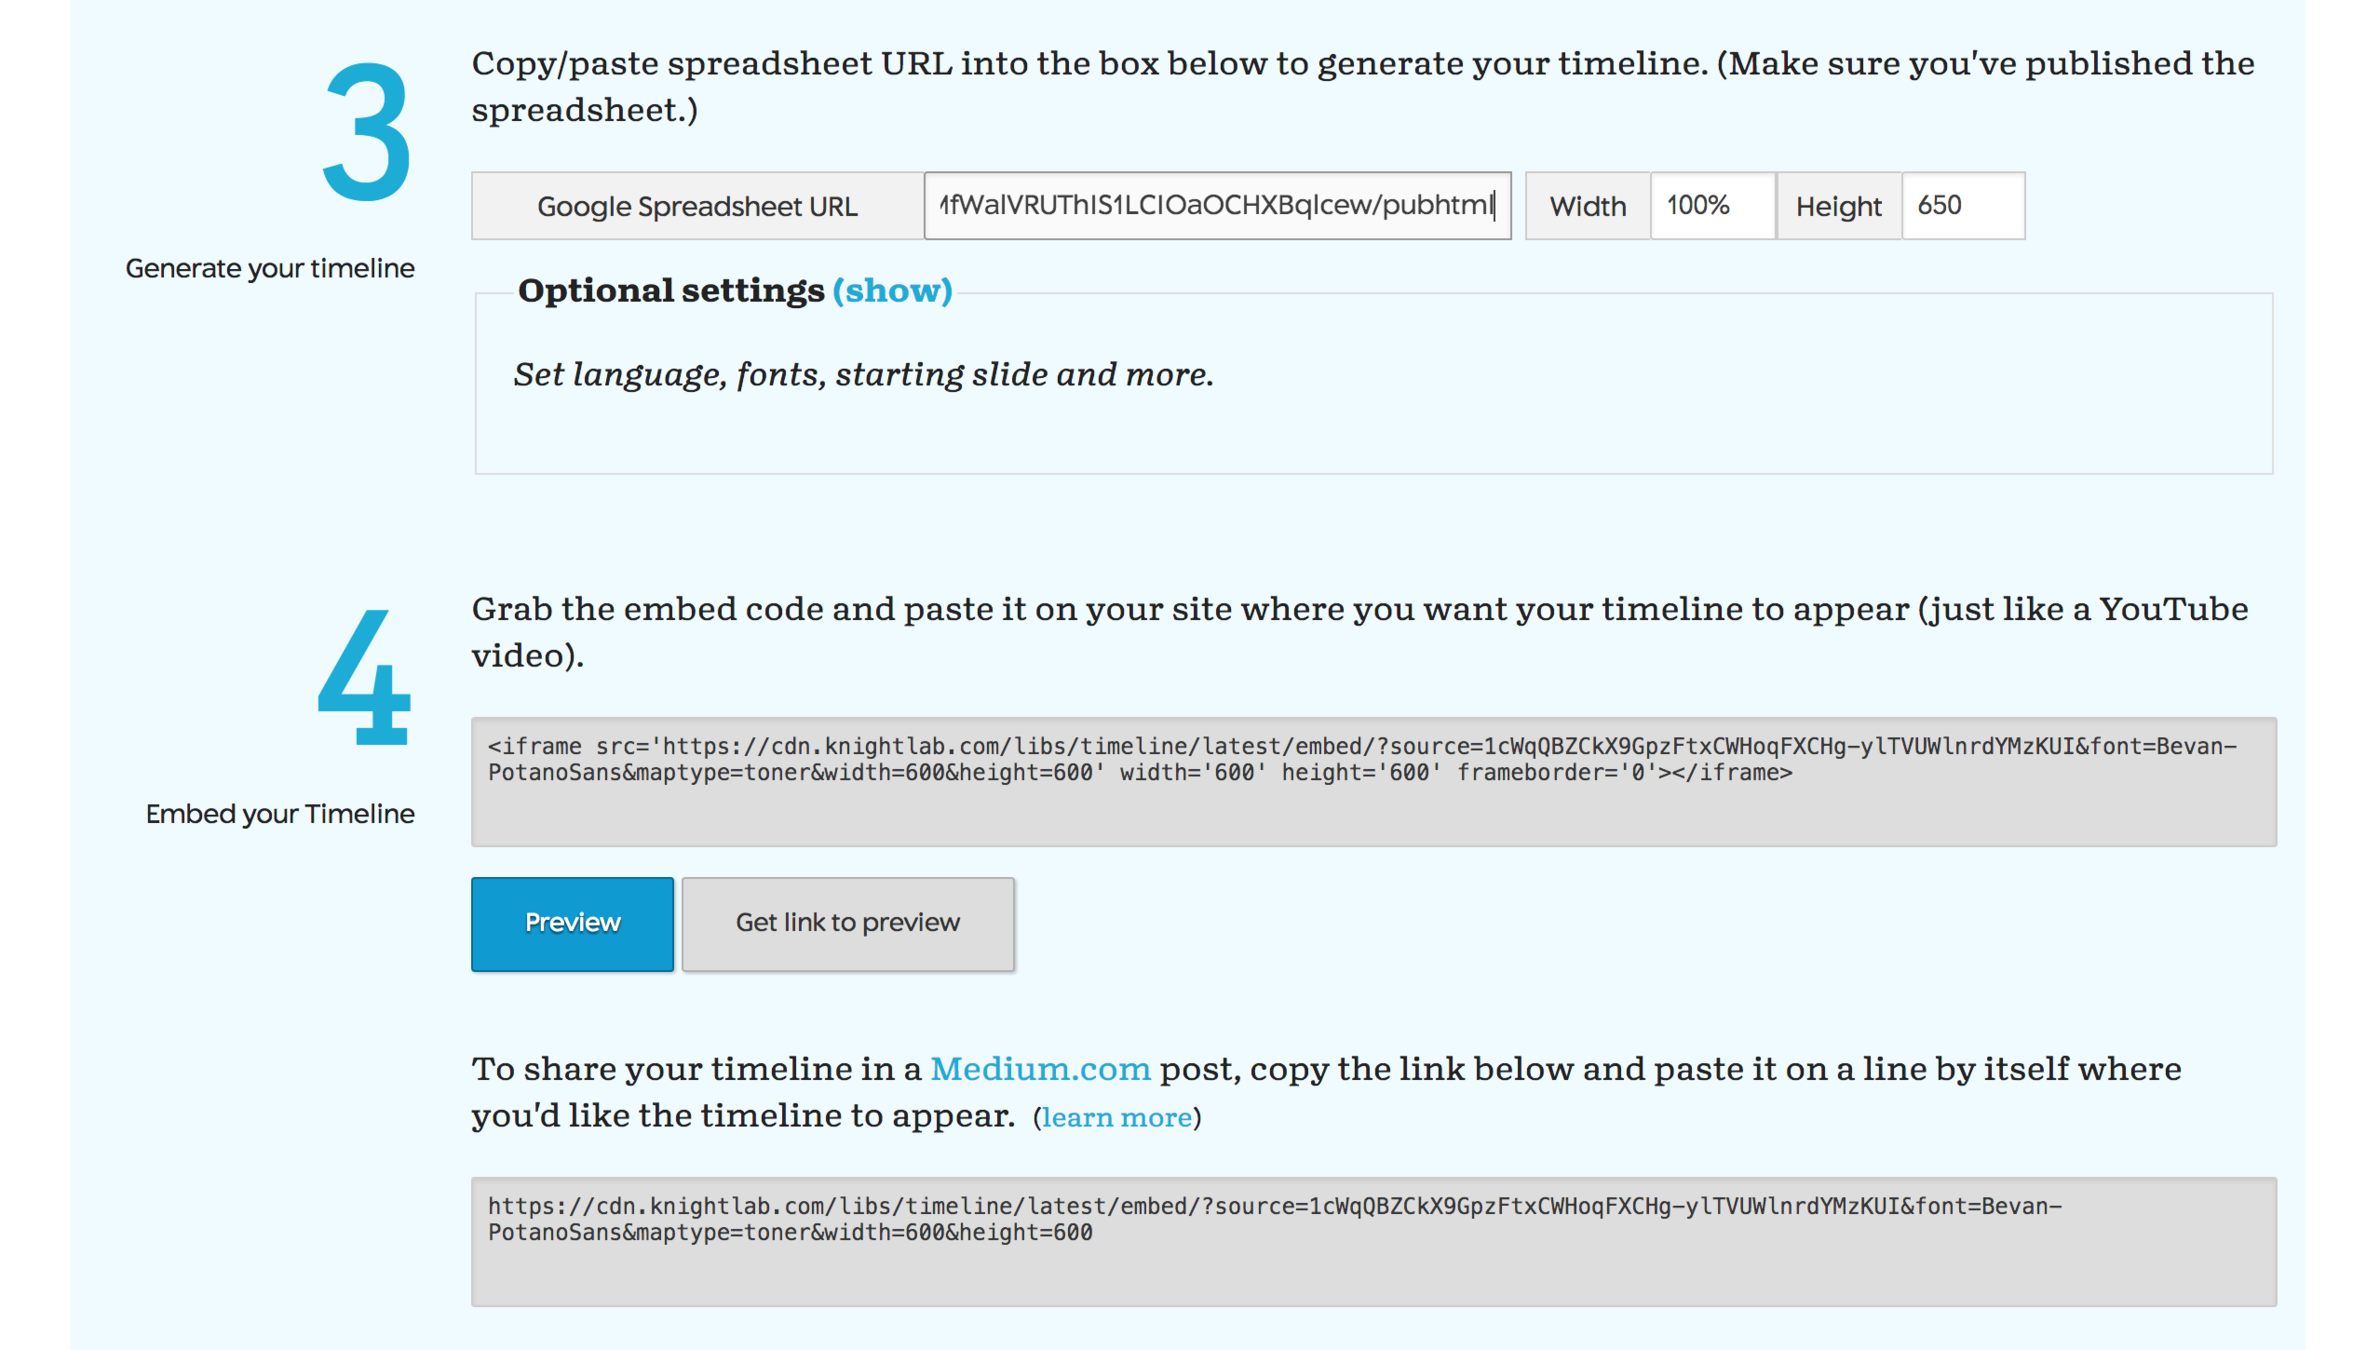Click the Embed your Timeline caption
The width and height of the screenshot is (2380, 1350).
pyautogui.click(x=280, y=814)
